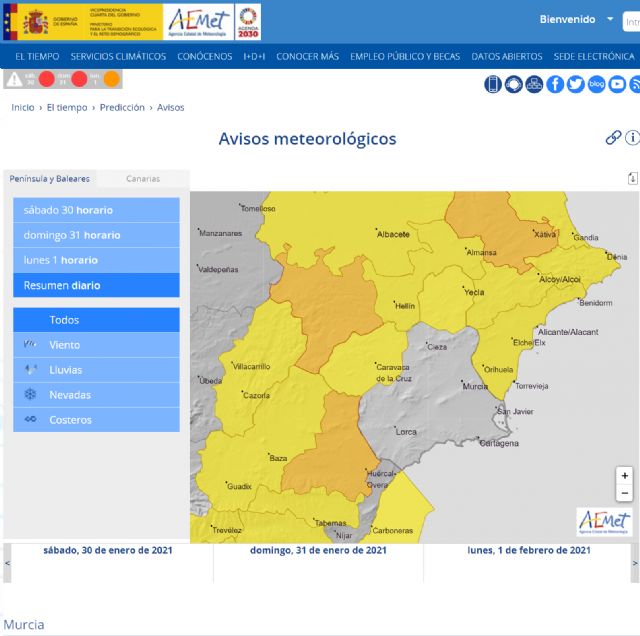Open AEMET Twitter page icon
This screenshot has width=640, height=636.
576,84
